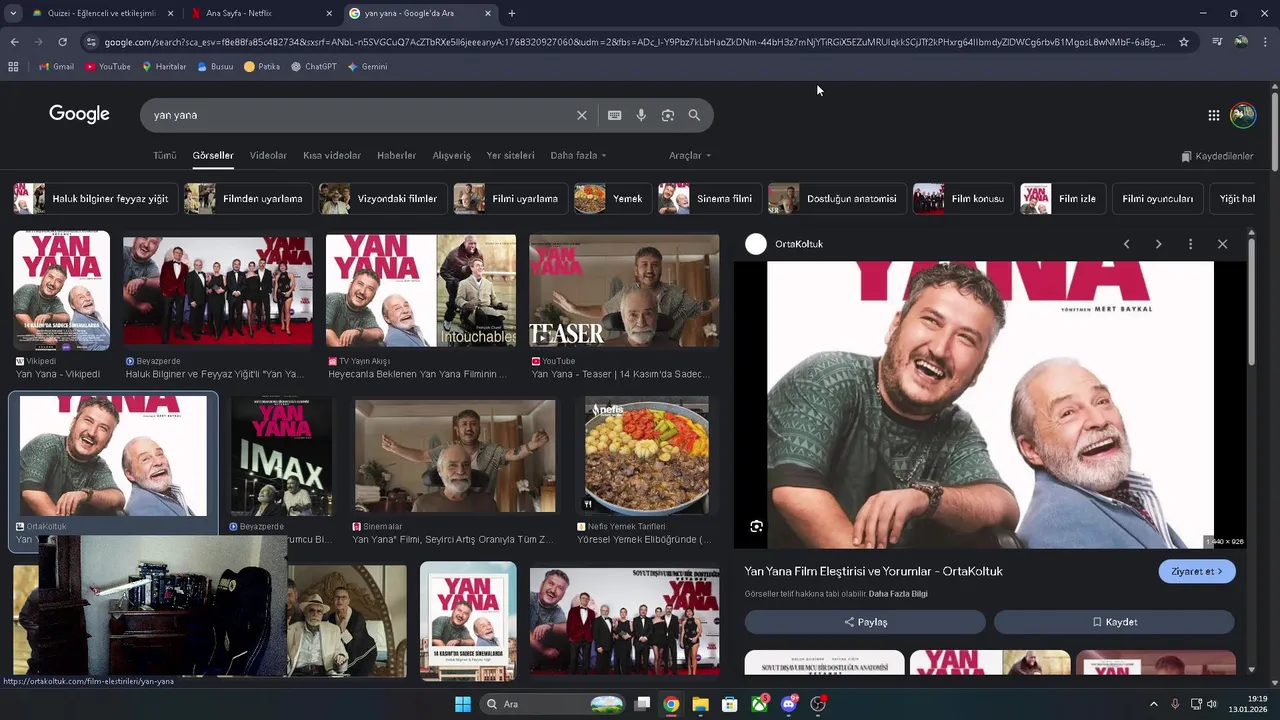Open the bookmarks apps grid shortcut

(13, 67)
